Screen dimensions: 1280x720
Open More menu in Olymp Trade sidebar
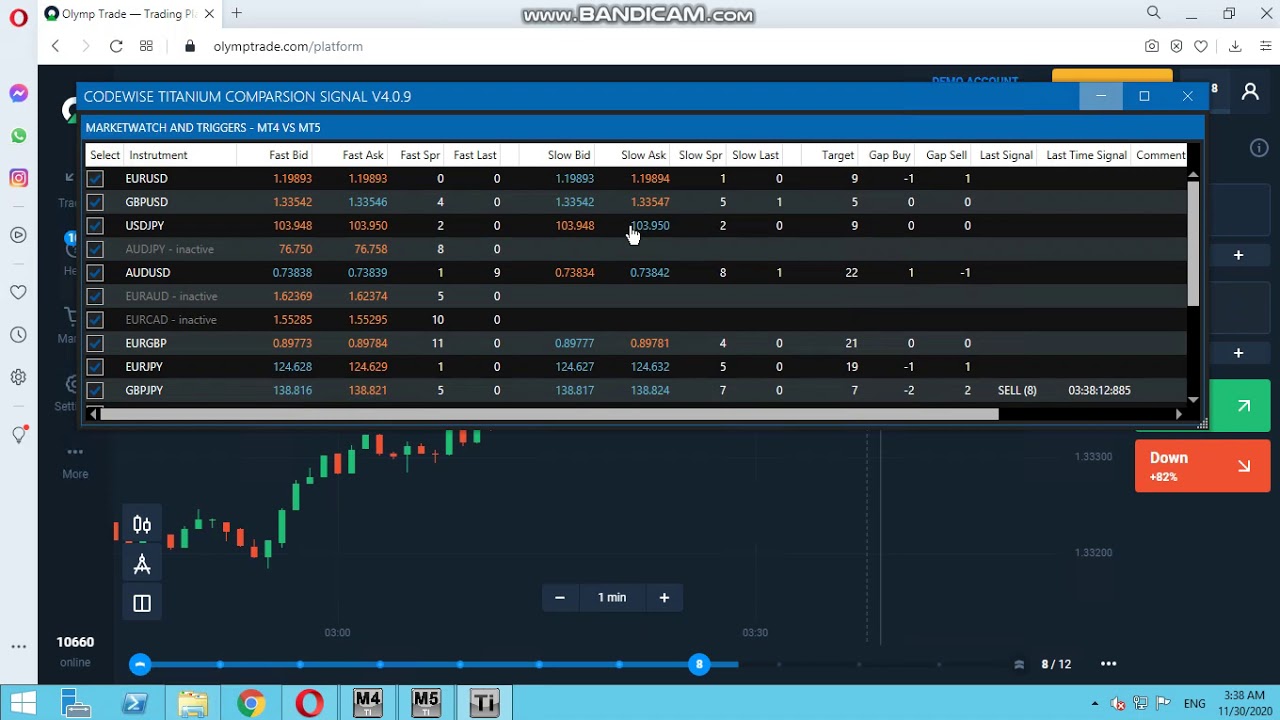point(75,462)
